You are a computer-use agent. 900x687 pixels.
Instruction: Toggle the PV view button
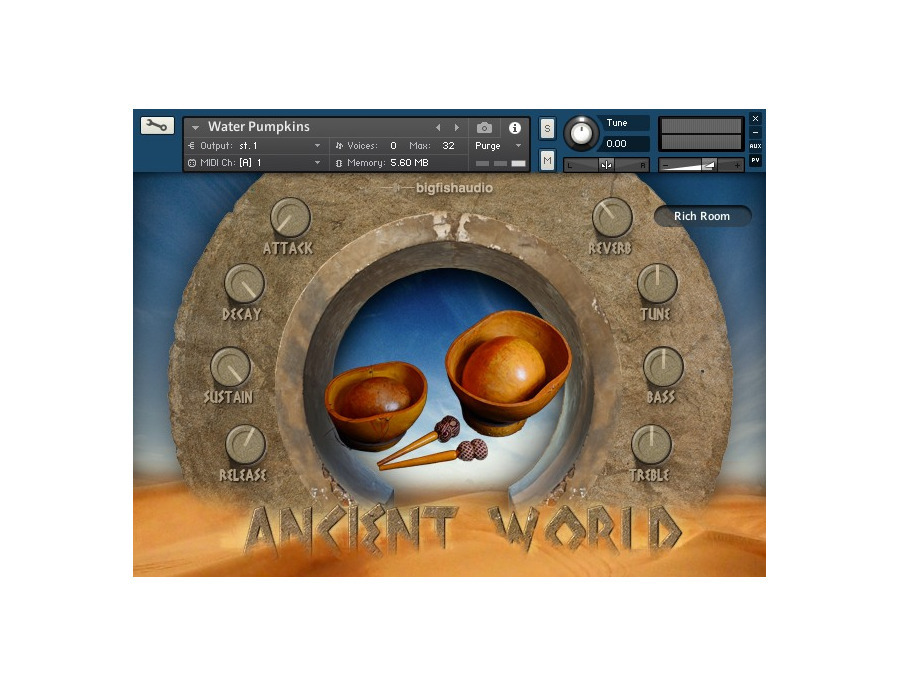pos(755,160)
